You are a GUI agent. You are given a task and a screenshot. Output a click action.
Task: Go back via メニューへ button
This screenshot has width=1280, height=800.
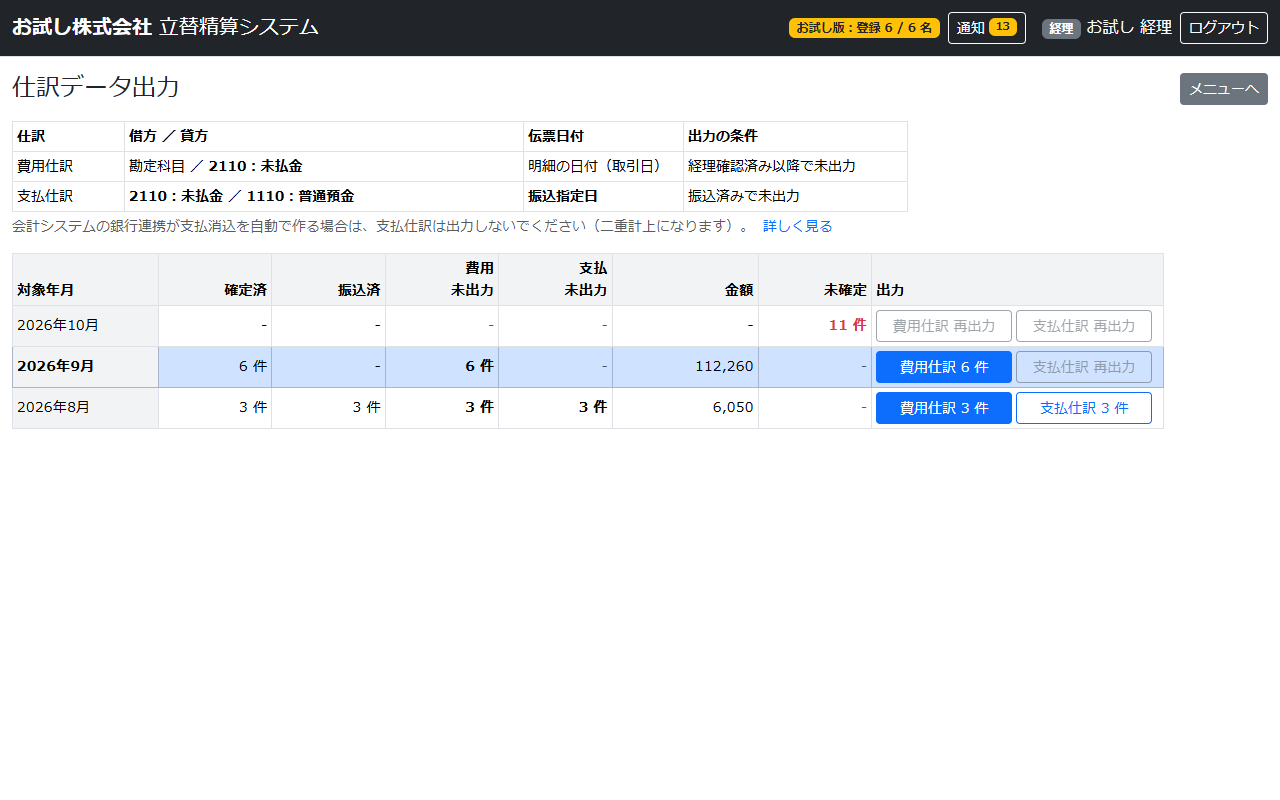1223,89
